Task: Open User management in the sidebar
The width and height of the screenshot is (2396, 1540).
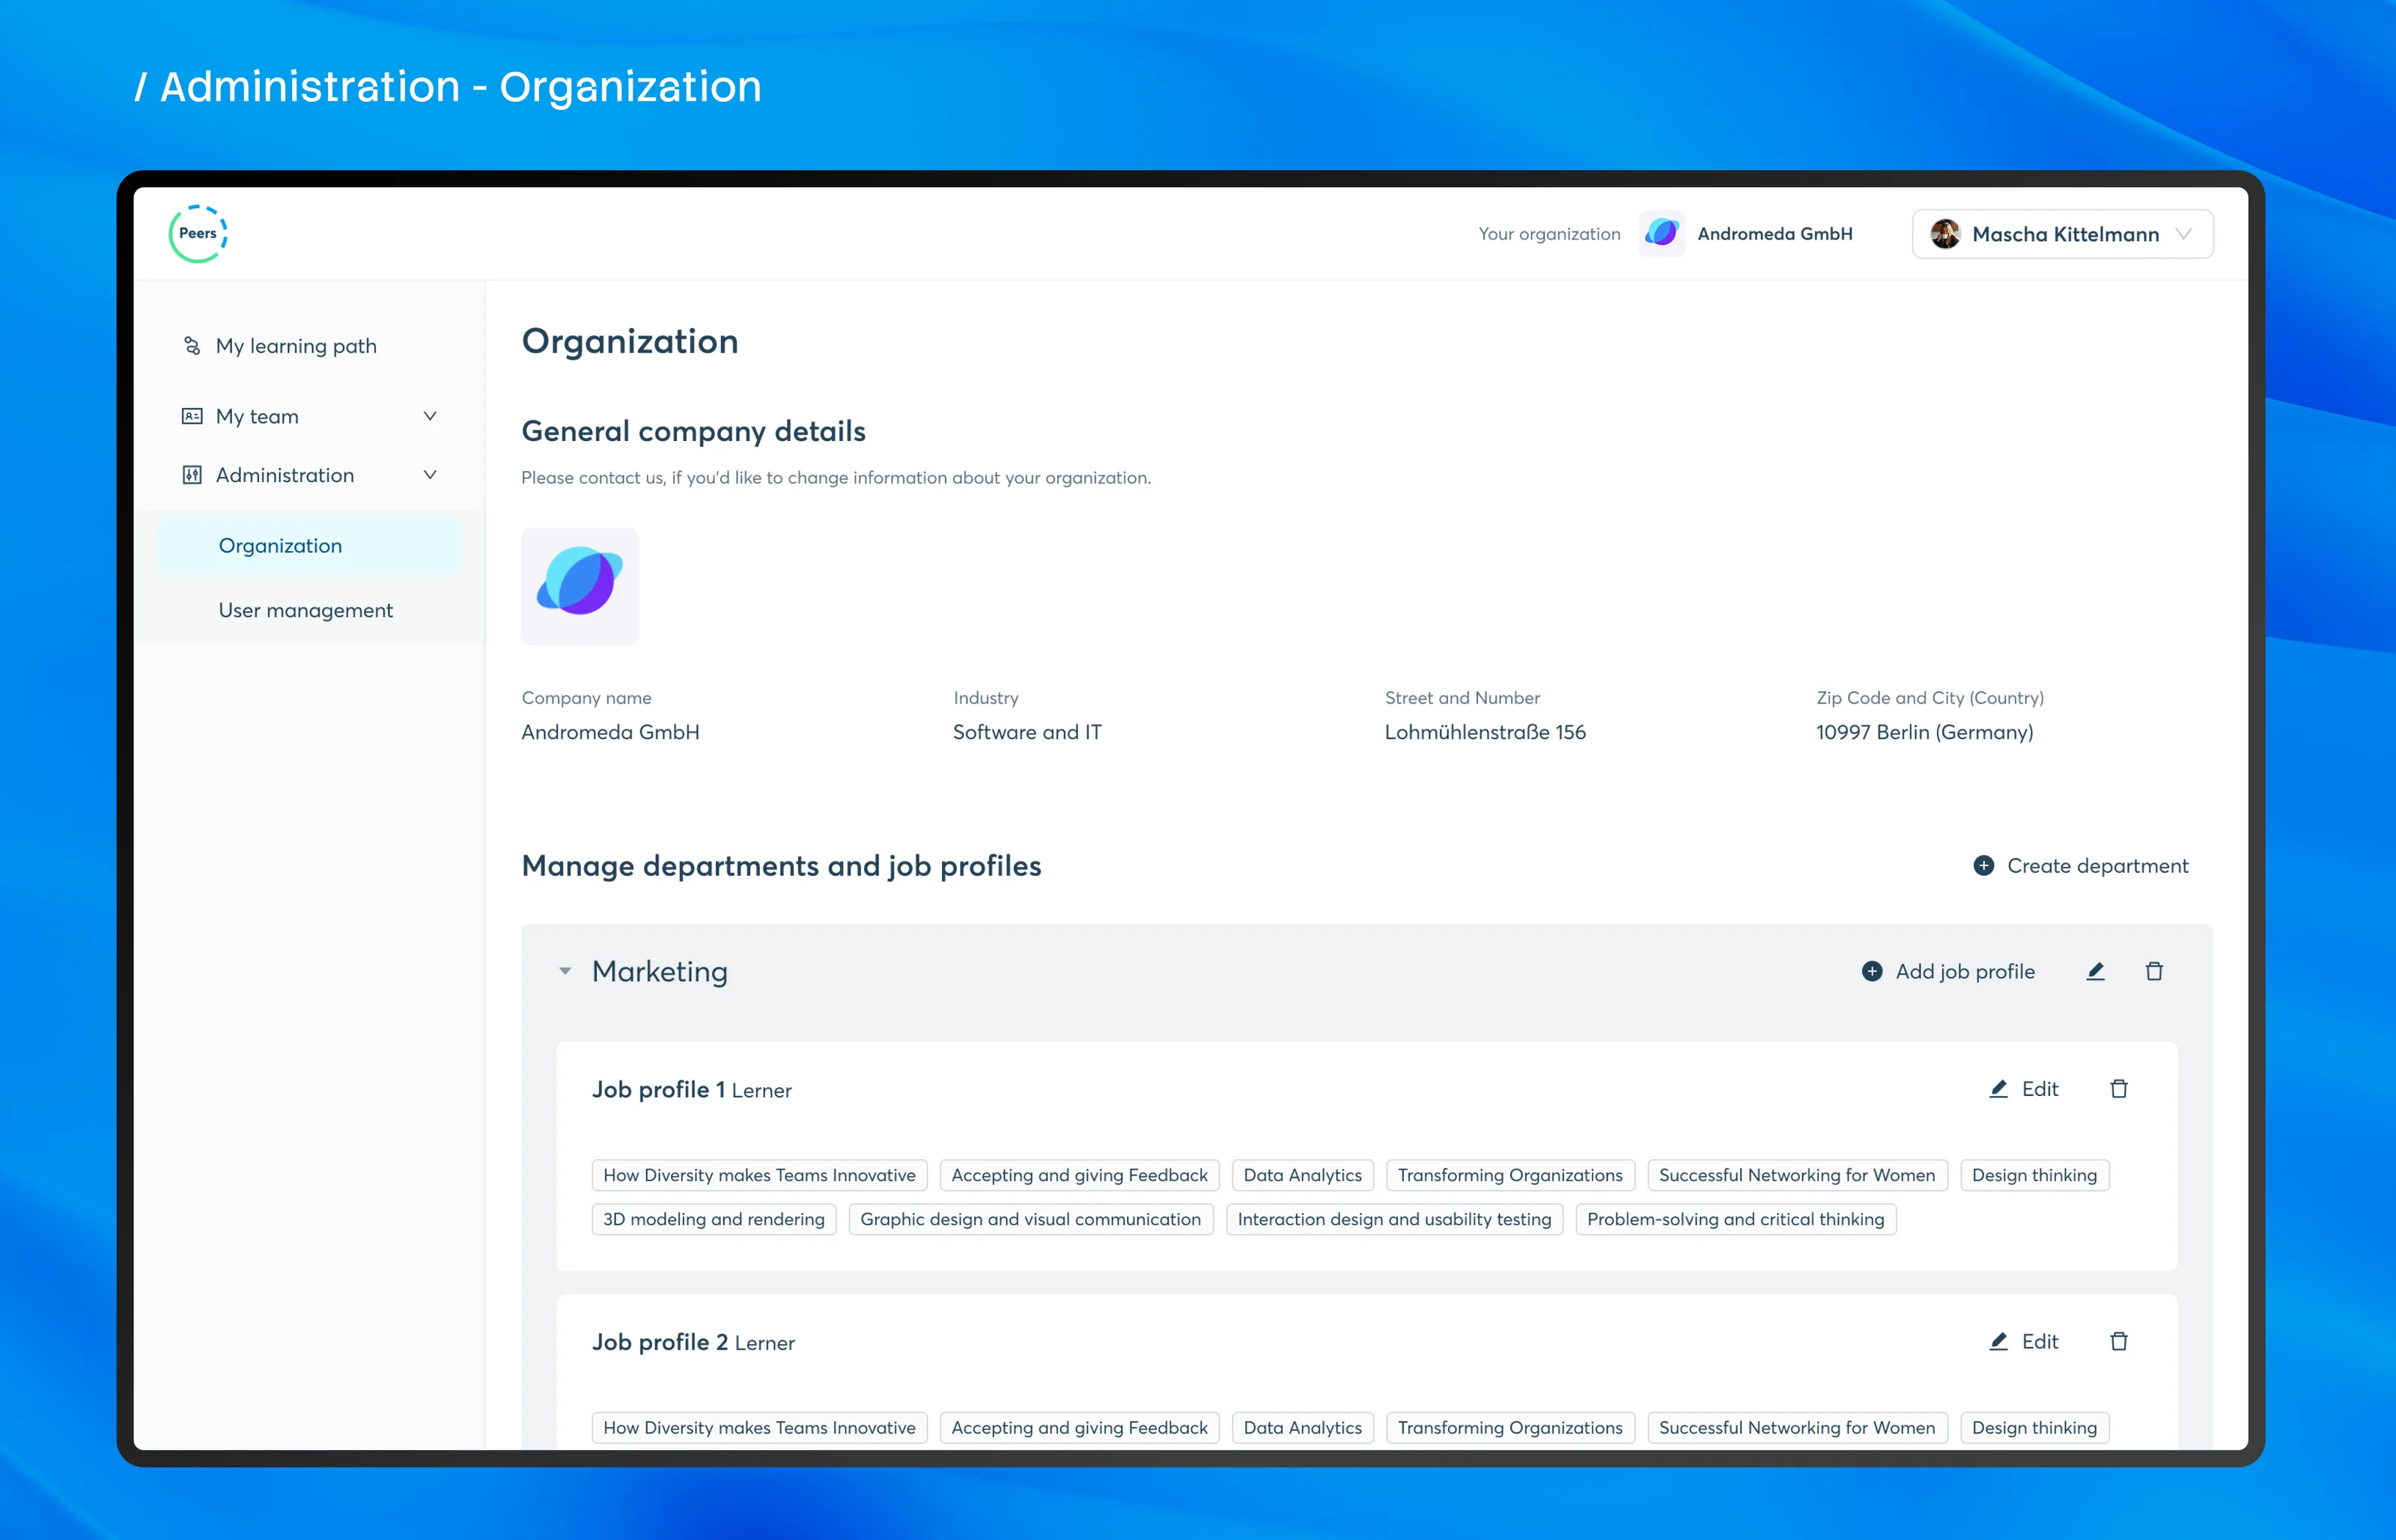Action: point(306,610)
